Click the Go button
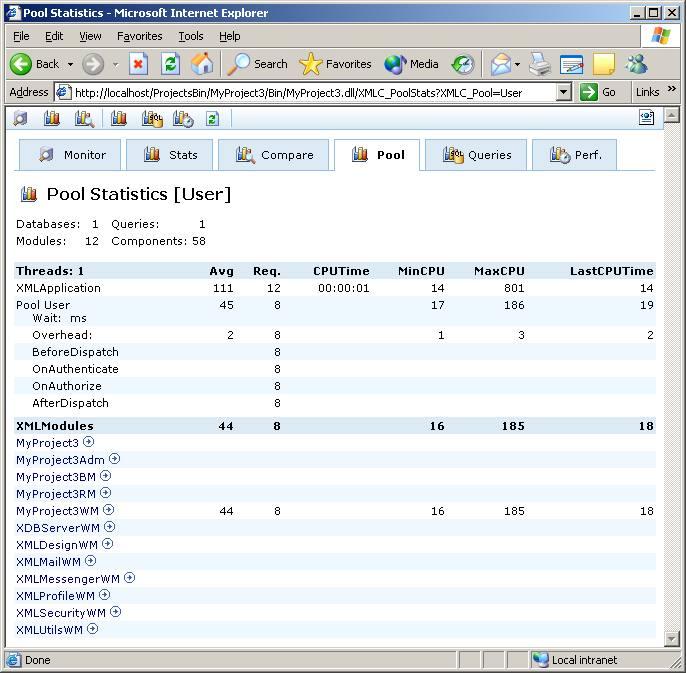Screen dimensions: 686x673 point(600,92)
